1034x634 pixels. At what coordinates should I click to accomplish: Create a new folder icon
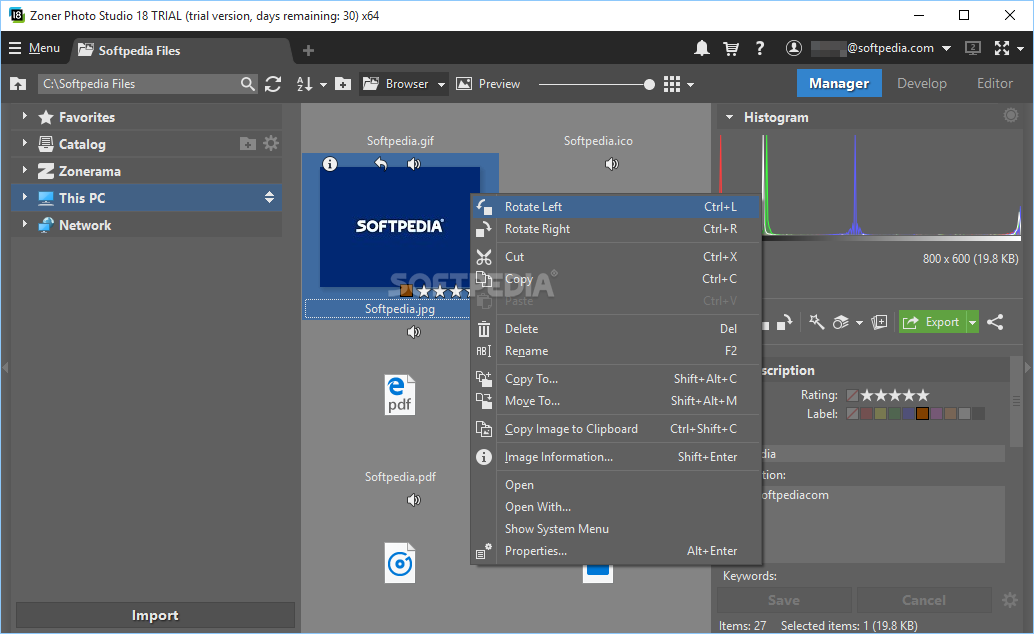pyautogui.click(x=343, y=84)
